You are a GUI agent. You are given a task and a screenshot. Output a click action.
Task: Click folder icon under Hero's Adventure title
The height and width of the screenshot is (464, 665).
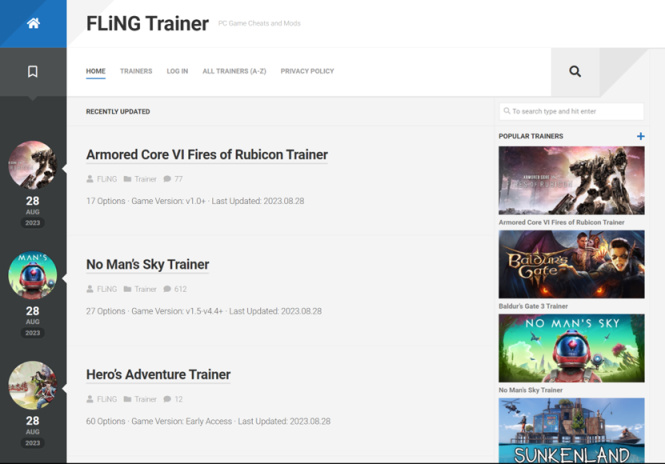(x=127, y=399)
